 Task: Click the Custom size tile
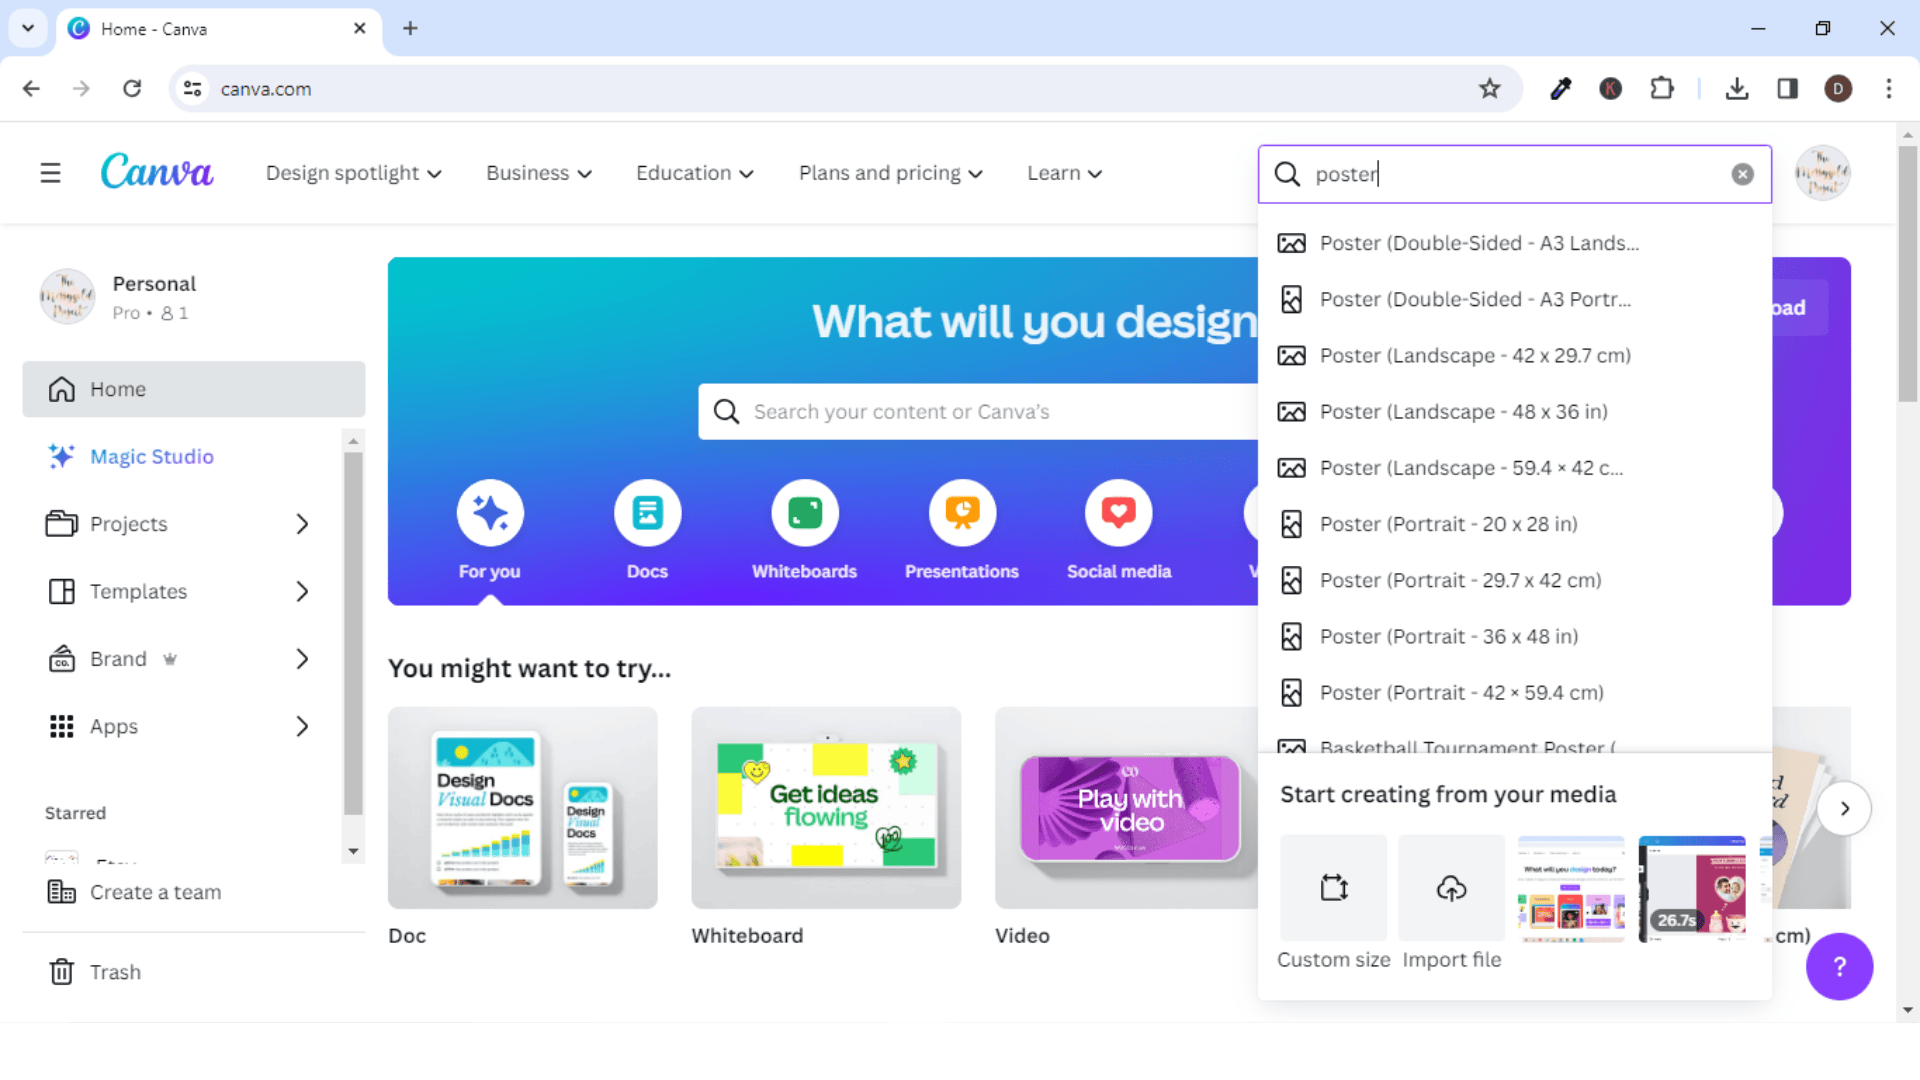[1334, 888]
